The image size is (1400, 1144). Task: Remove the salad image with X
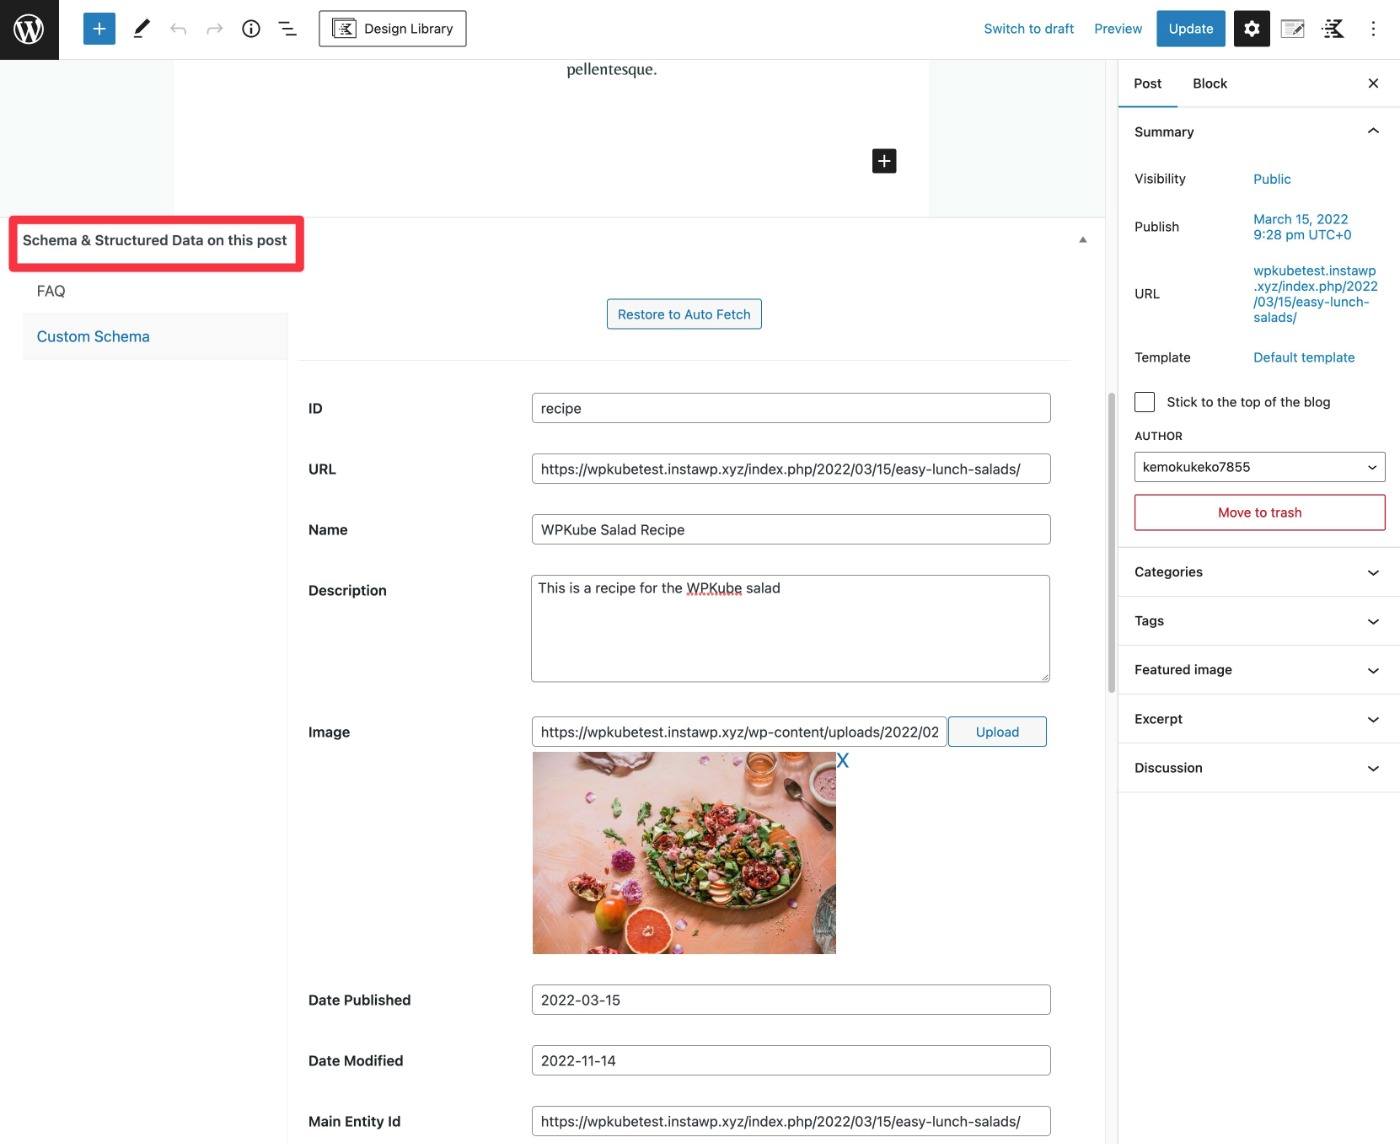[x=843, y=761]
